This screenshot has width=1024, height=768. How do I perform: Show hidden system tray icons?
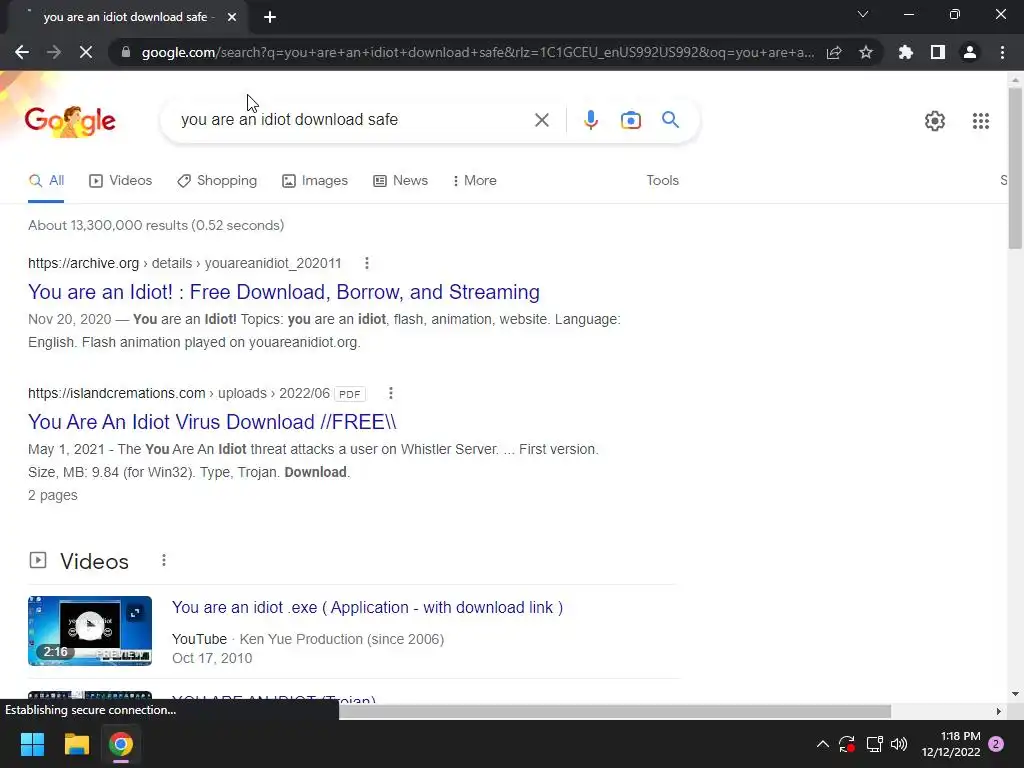pos(823,744)
